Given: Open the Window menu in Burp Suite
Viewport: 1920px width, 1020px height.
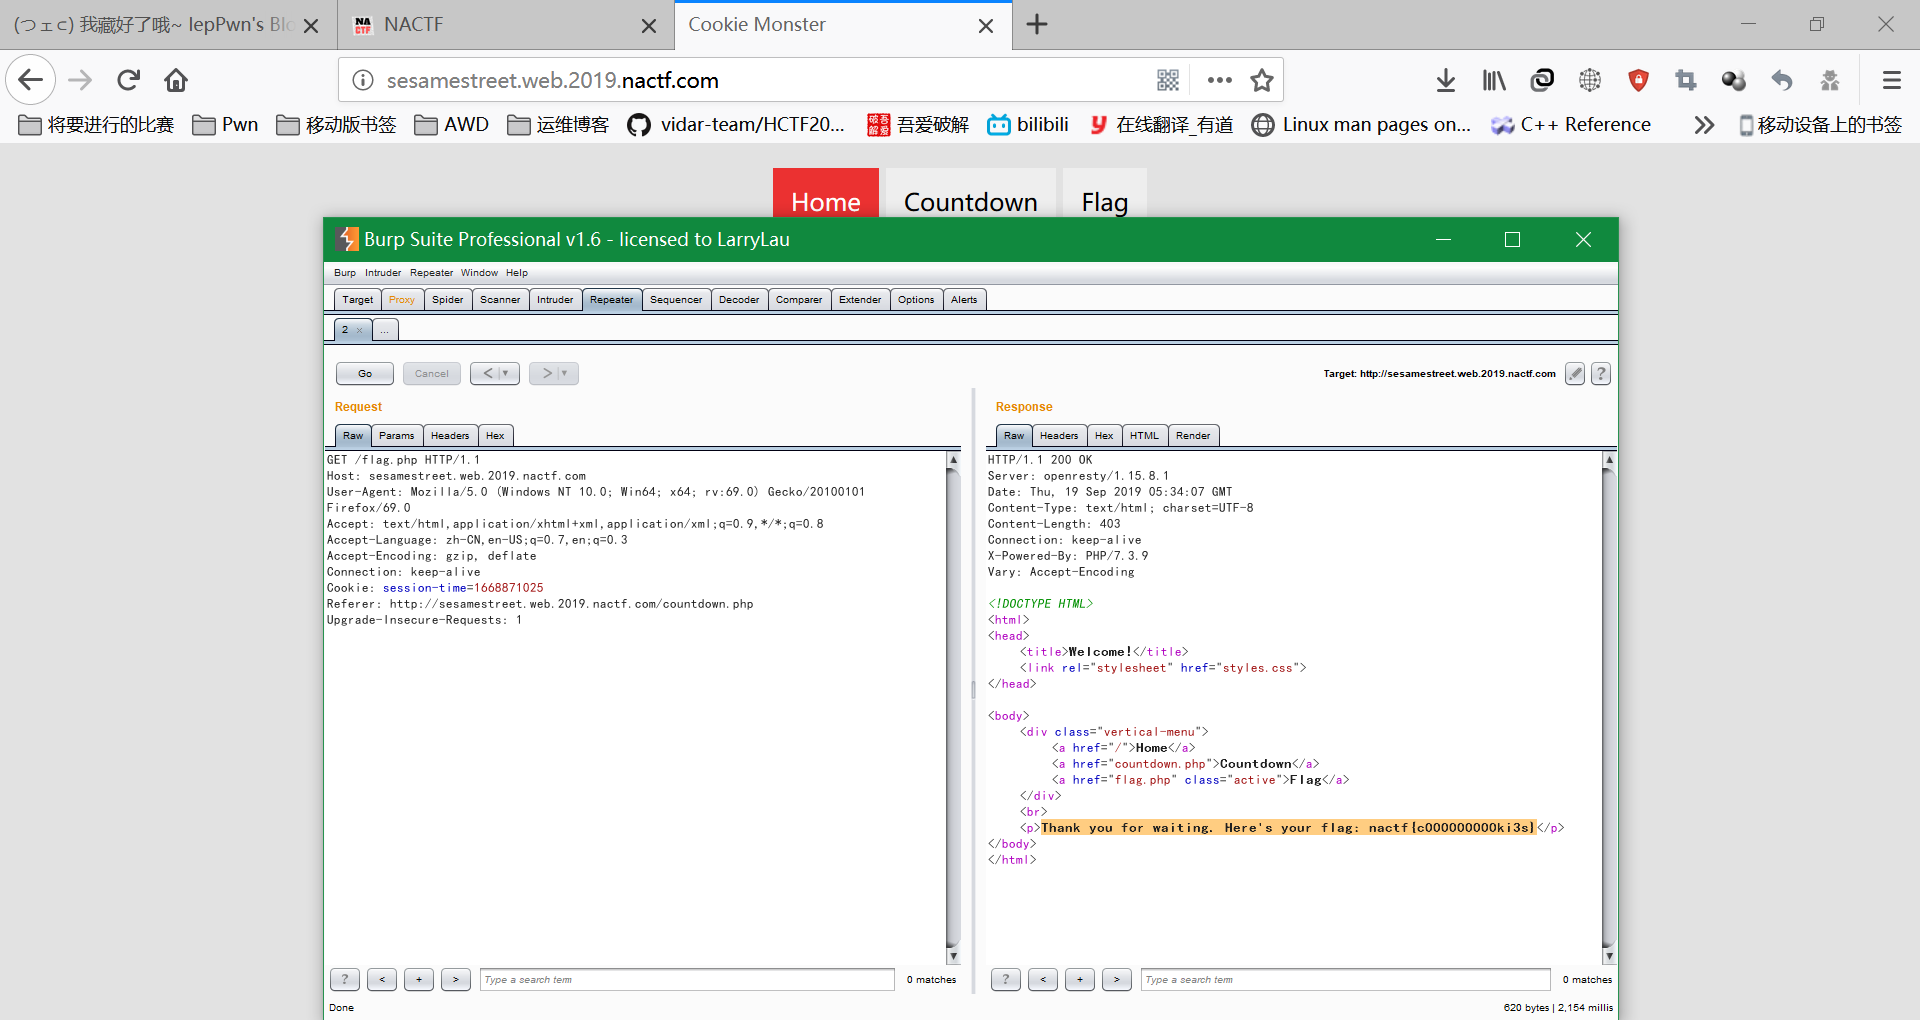Looking at the screenshot, I should (x=479, y=273).
